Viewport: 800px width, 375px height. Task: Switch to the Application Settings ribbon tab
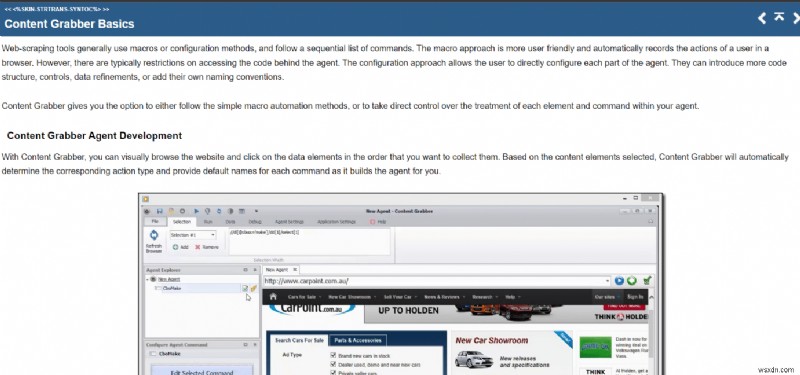point(336,222)
